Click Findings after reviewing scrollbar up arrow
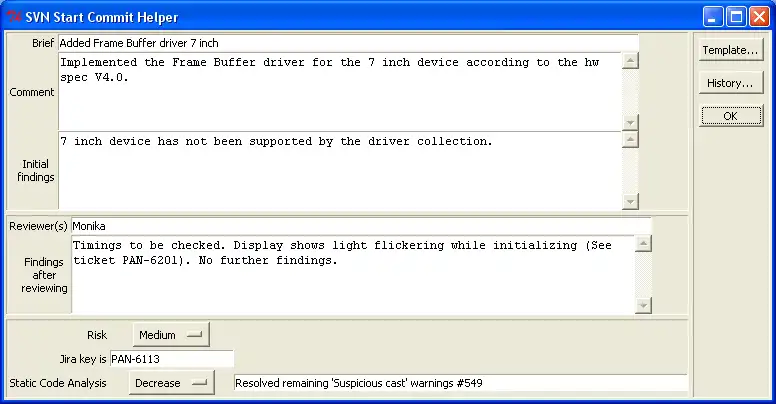Viewport: 776px width, 404px height. point(643,244)
